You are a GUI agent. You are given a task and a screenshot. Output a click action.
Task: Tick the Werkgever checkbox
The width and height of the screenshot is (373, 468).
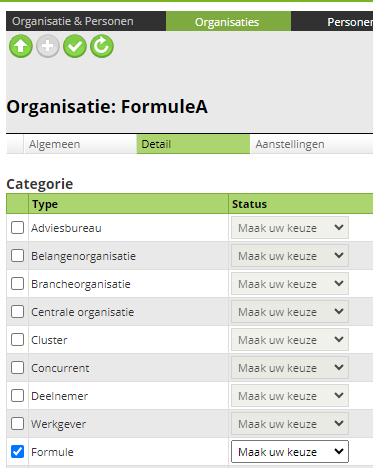click(x=17, y=424)
